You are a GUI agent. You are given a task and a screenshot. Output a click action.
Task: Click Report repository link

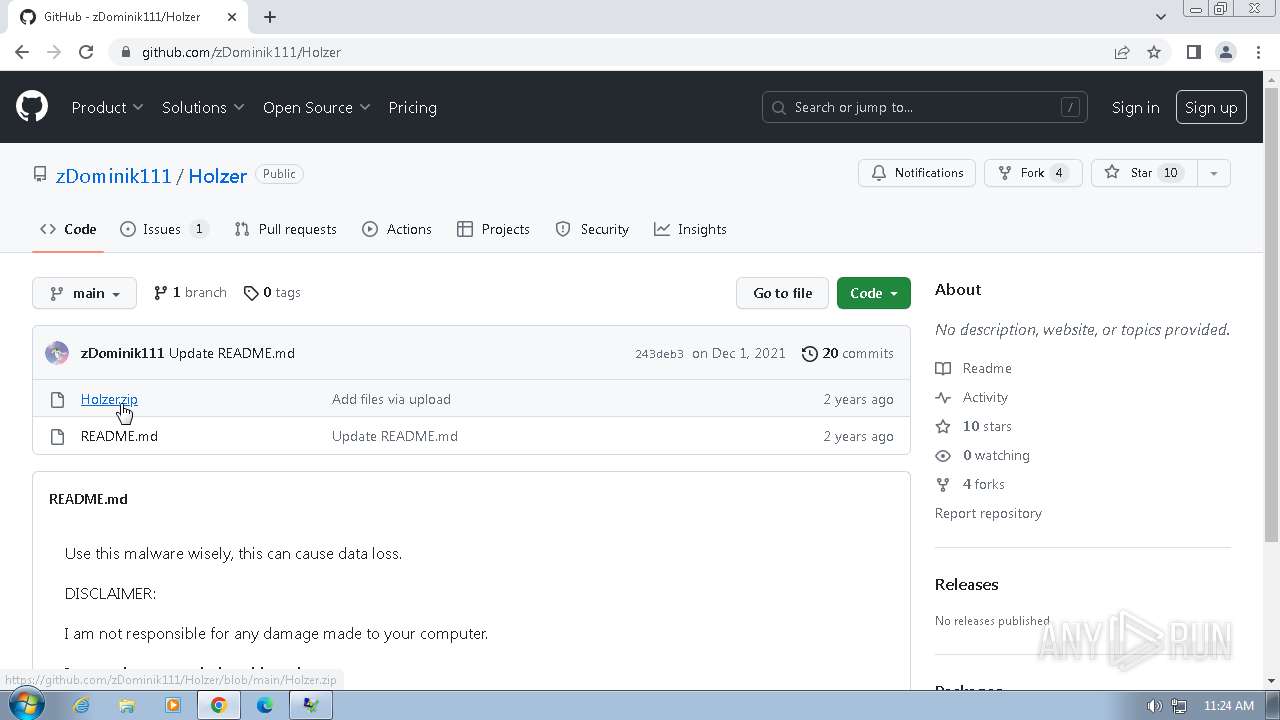point(988,513)
